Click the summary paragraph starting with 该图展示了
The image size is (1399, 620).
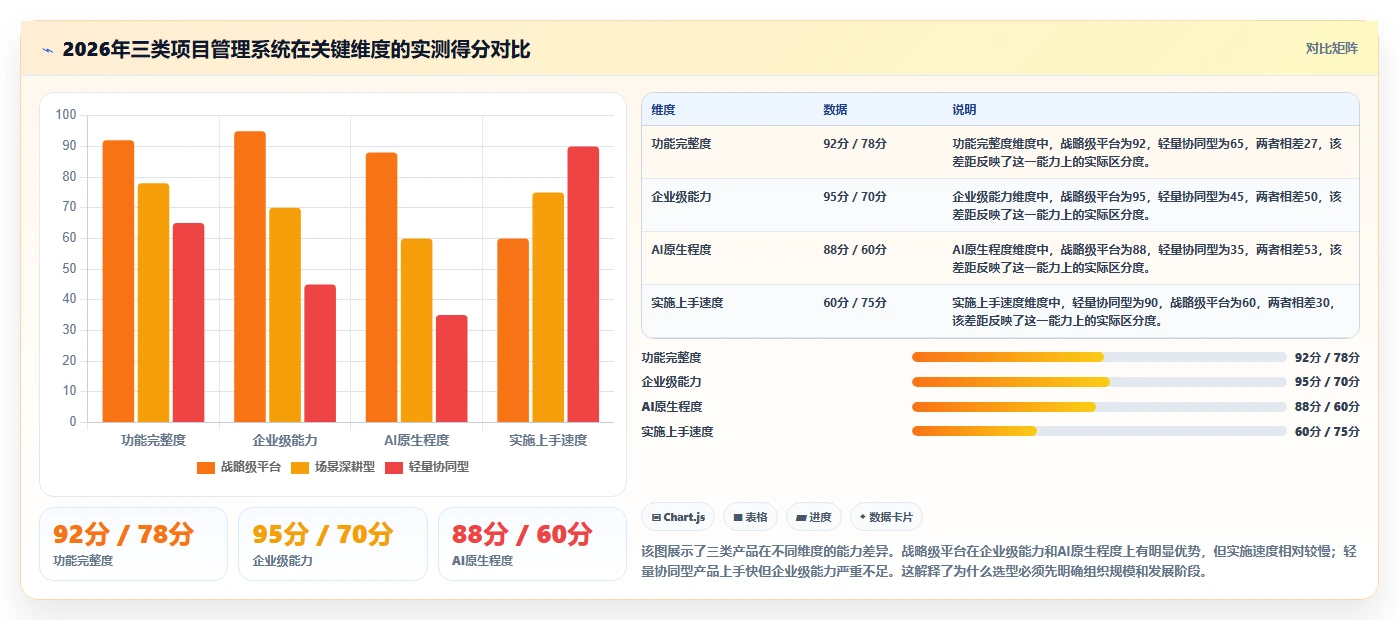click(999, 561)
